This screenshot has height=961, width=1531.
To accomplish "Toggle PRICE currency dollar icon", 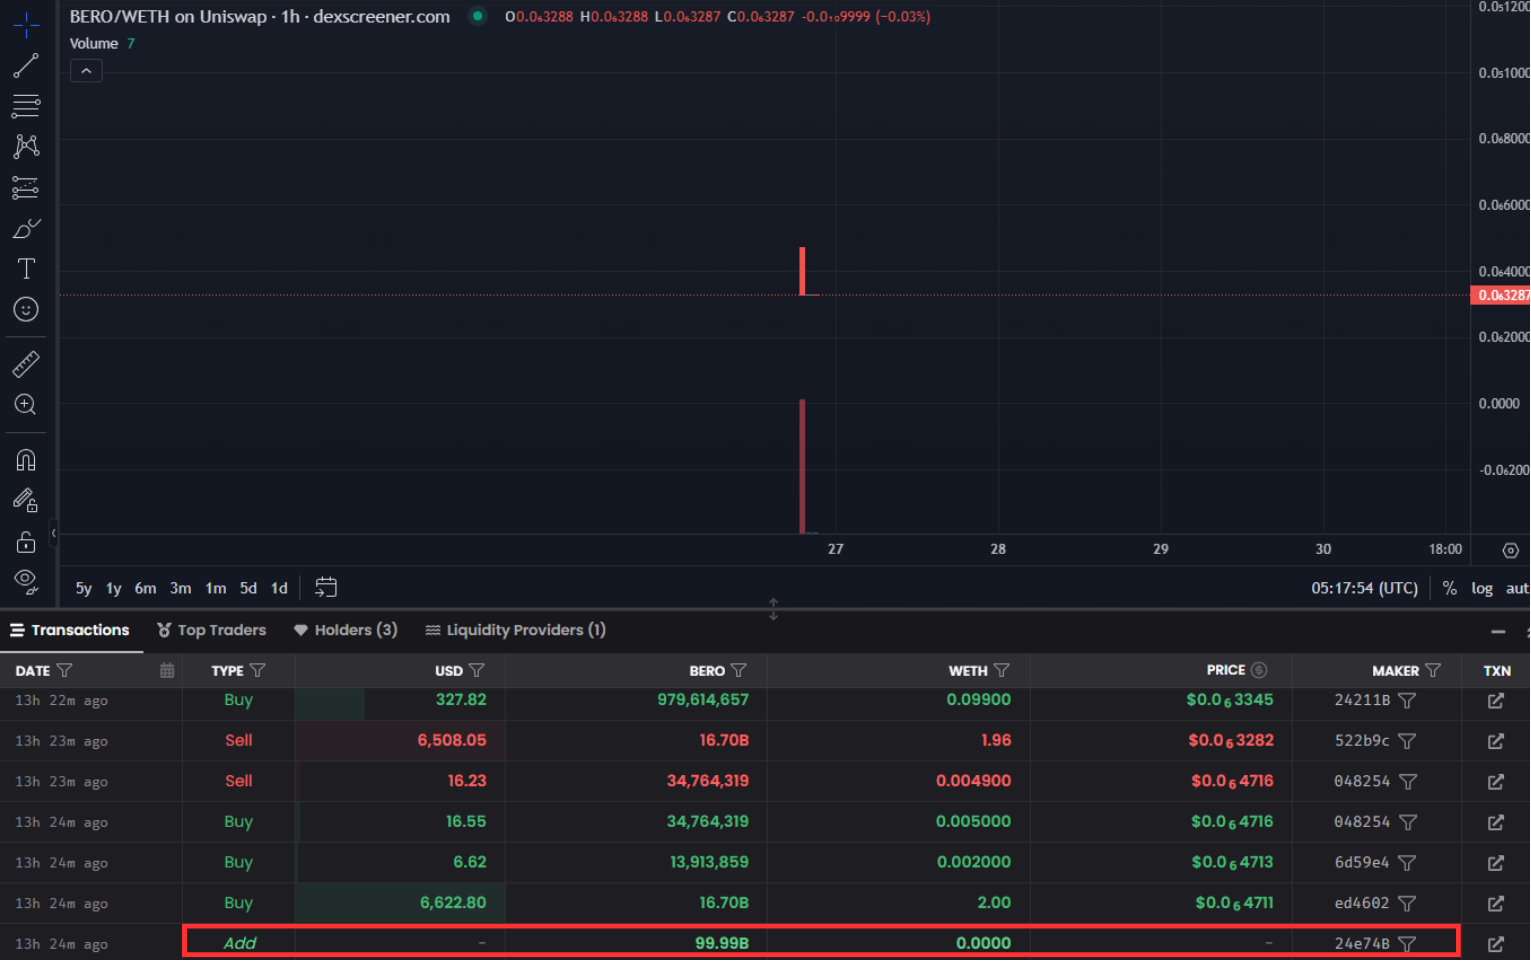I will pos(1259,670).
